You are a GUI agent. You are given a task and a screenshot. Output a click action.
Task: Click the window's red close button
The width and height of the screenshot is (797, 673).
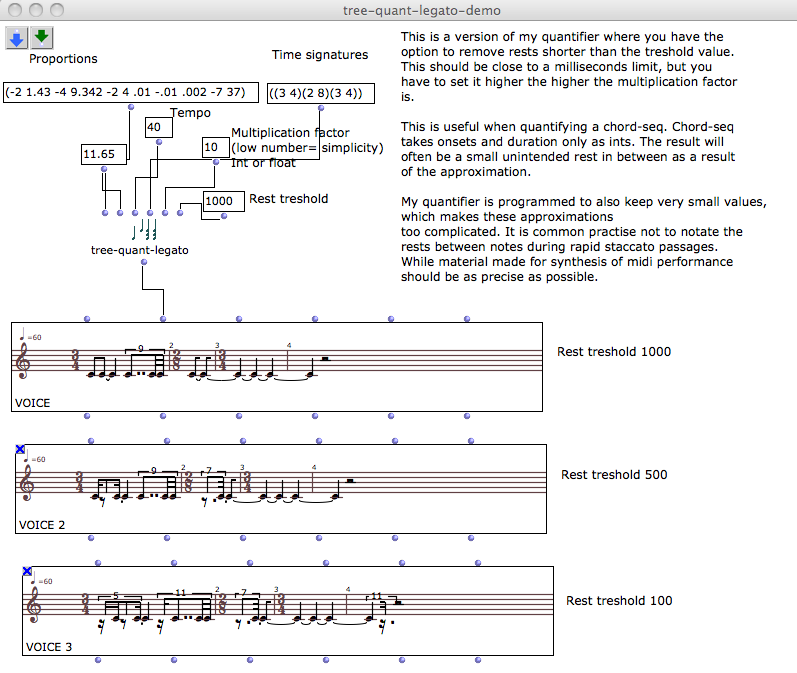point(14,9)
